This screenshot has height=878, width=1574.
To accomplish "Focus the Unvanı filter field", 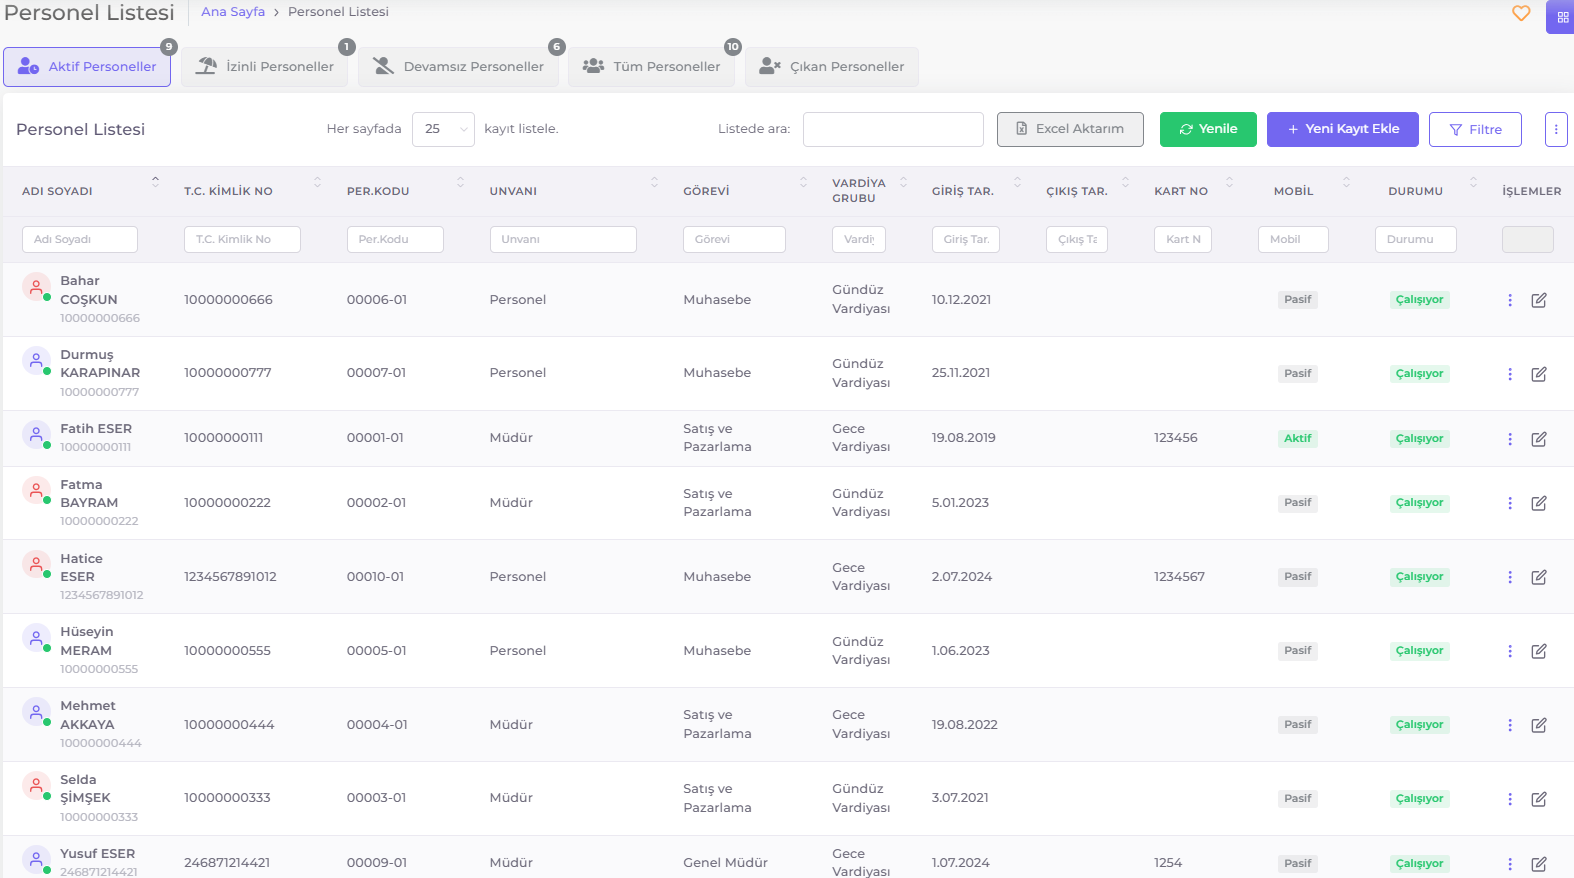I will pyautogui.click(x=563, y=239).
